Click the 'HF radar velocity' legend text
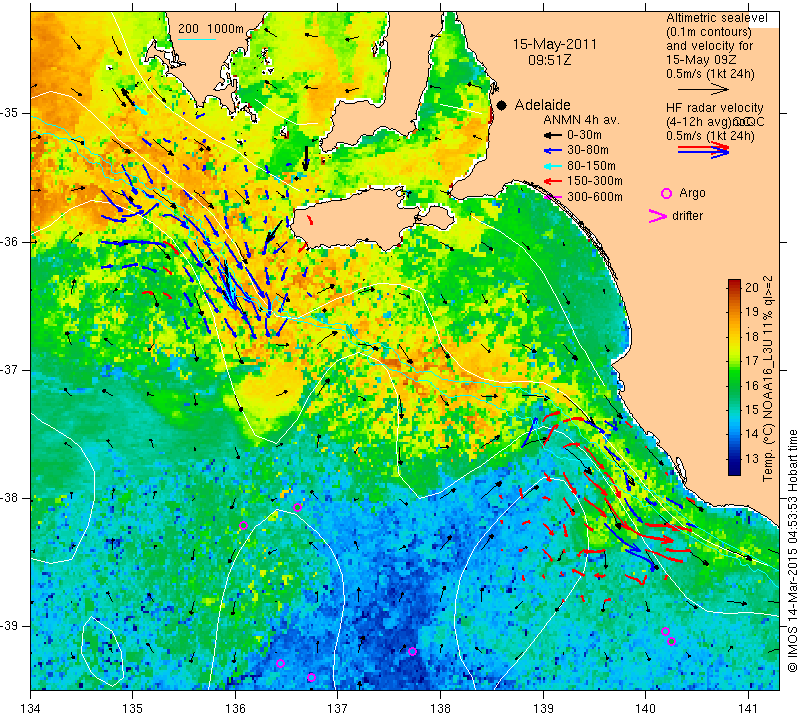The height and width of the screenshot is (720, 800). 714,108
